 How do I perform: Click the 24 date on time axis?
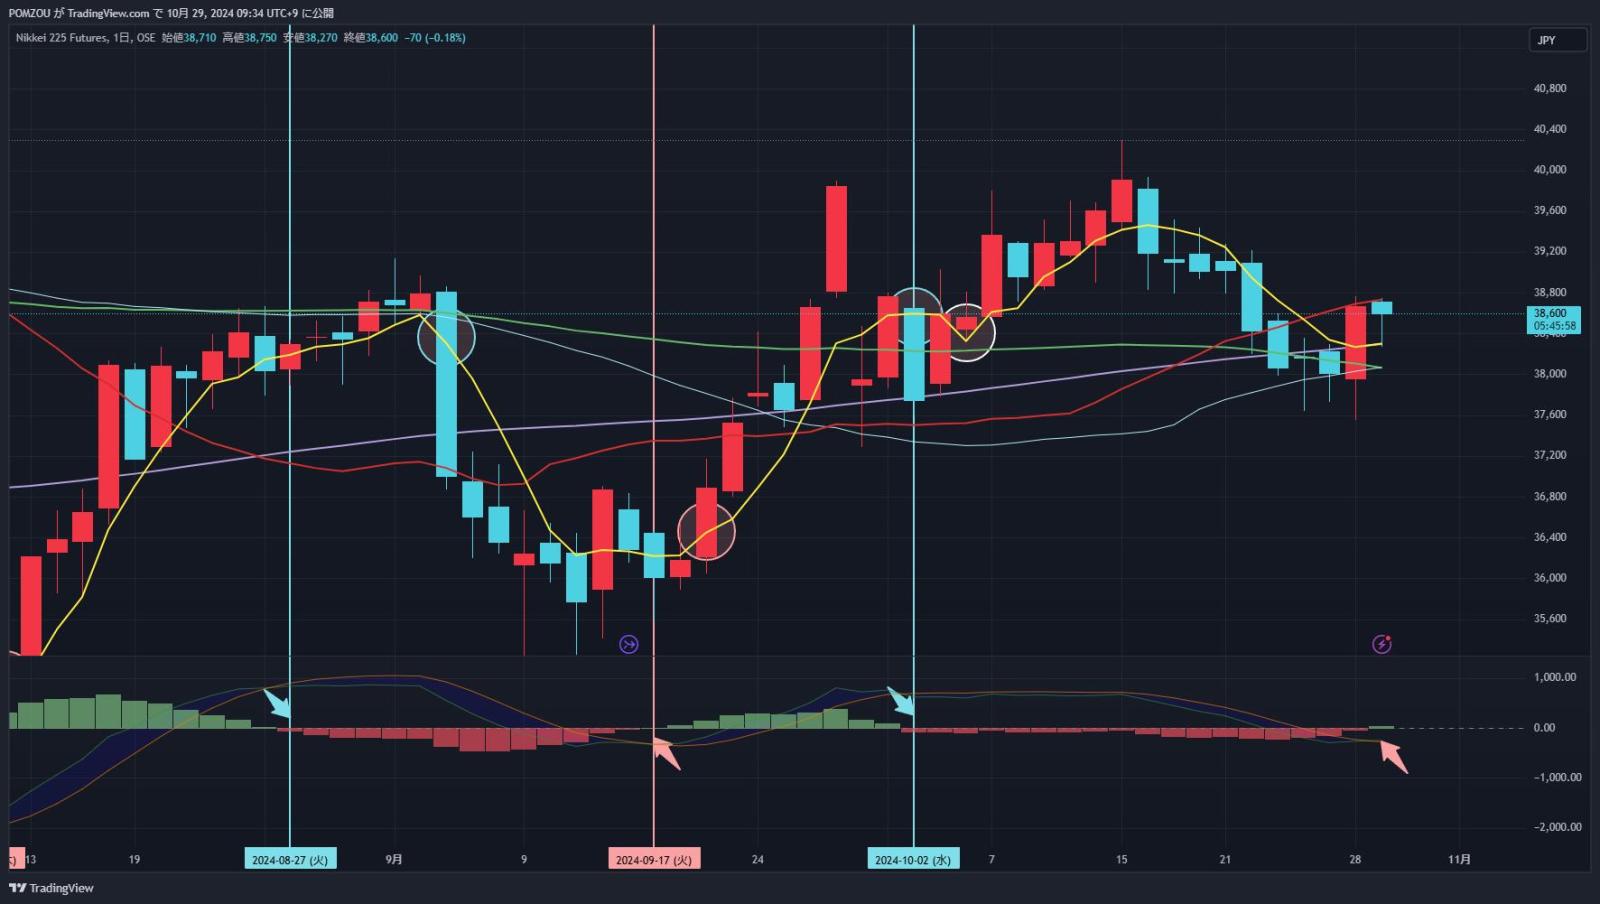click(x=757, y=859)
